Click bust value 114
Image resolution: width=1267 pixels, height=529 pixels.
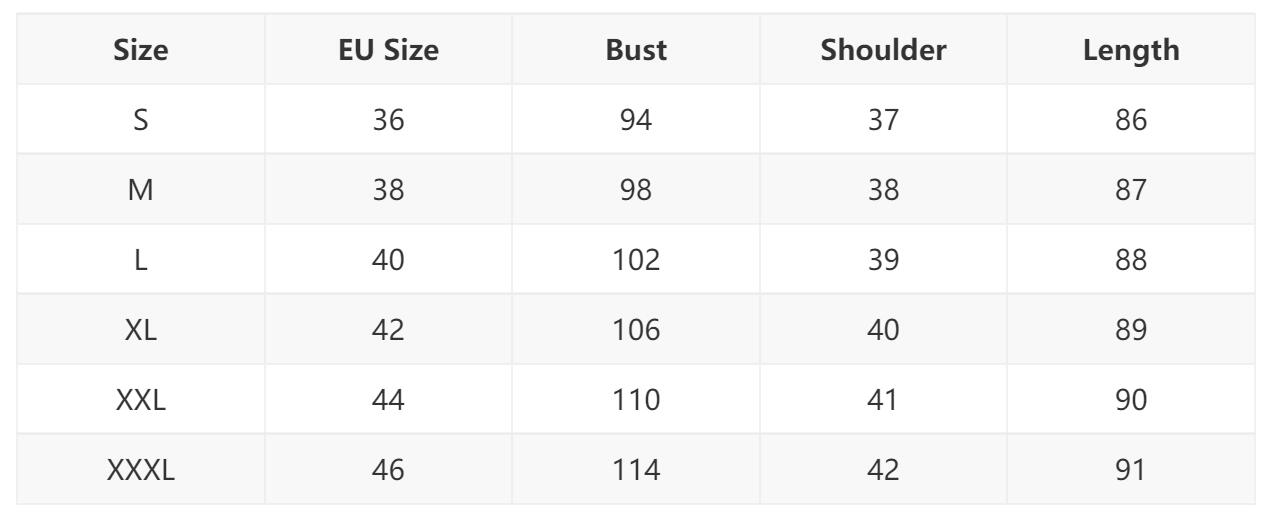tap(636, 469)
